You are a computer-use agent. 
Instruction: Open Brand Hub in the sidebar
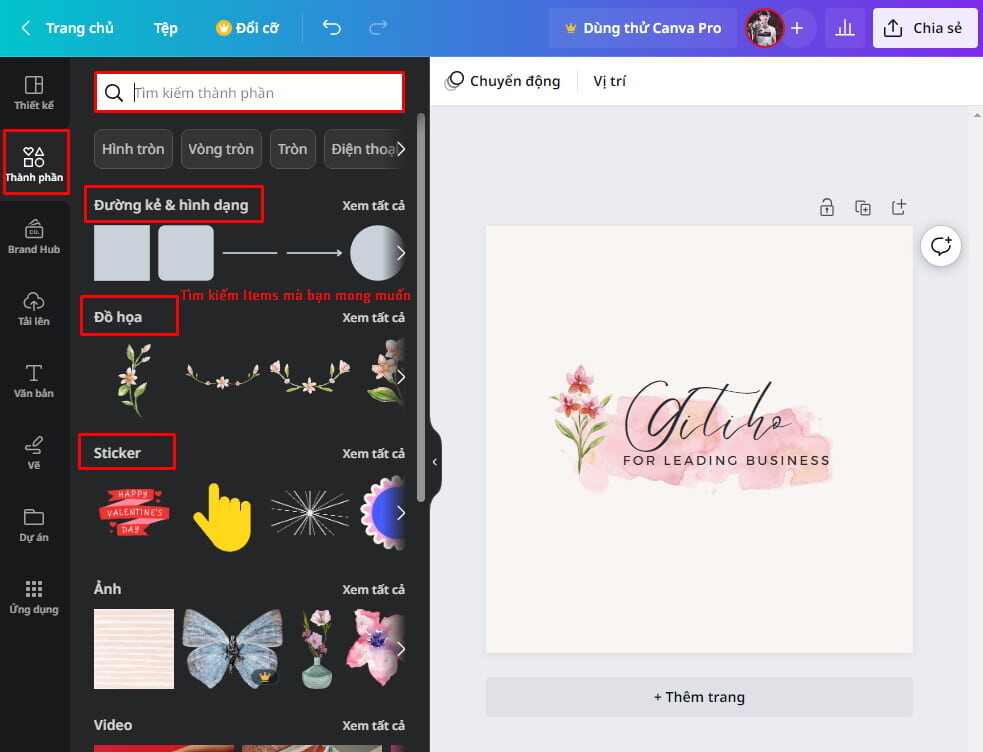(x=34, y=236)
